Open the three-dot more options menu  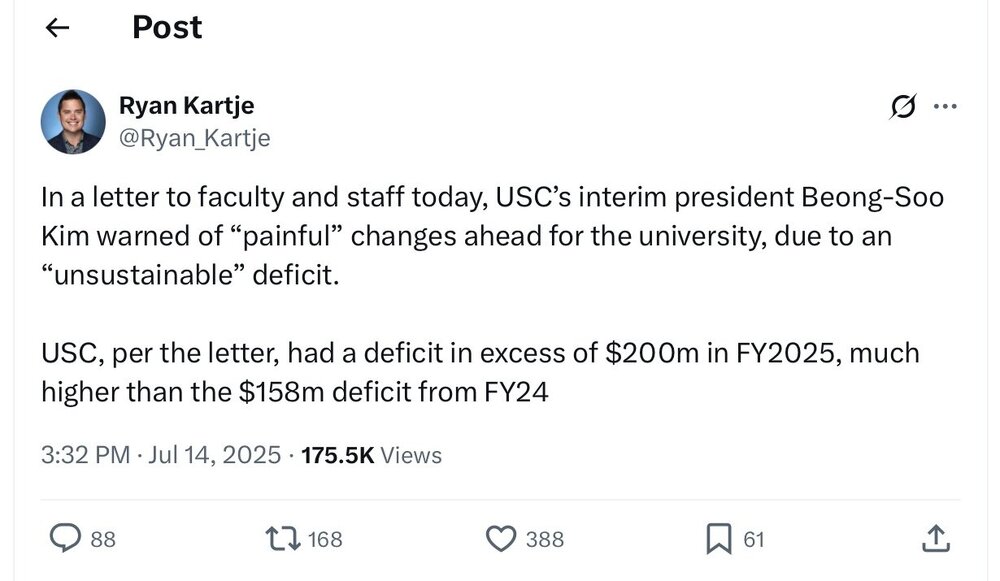click(944, 107)
